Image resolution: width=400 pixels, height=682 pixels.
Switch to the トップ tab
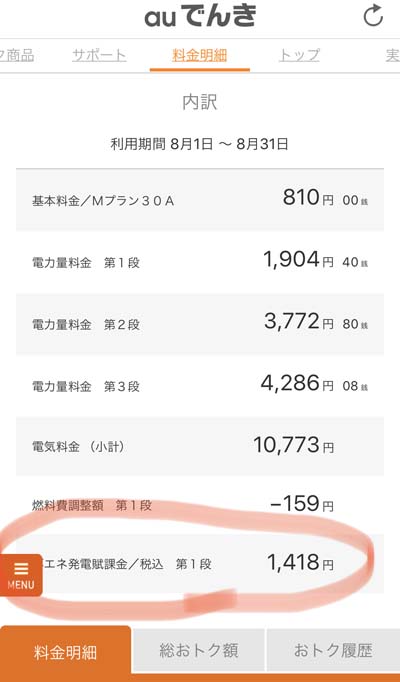pos(299,56)
